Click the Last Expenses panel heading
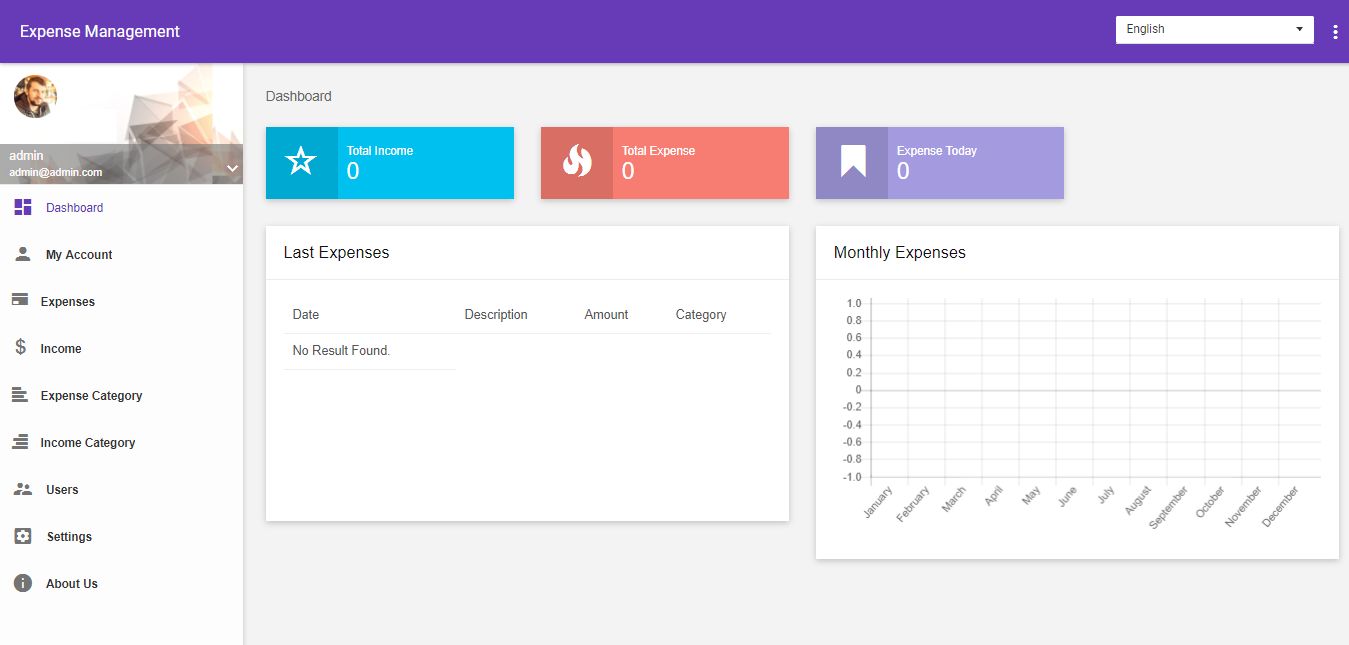This screenshot has height=645, width=1349. (x=336, y=253)
